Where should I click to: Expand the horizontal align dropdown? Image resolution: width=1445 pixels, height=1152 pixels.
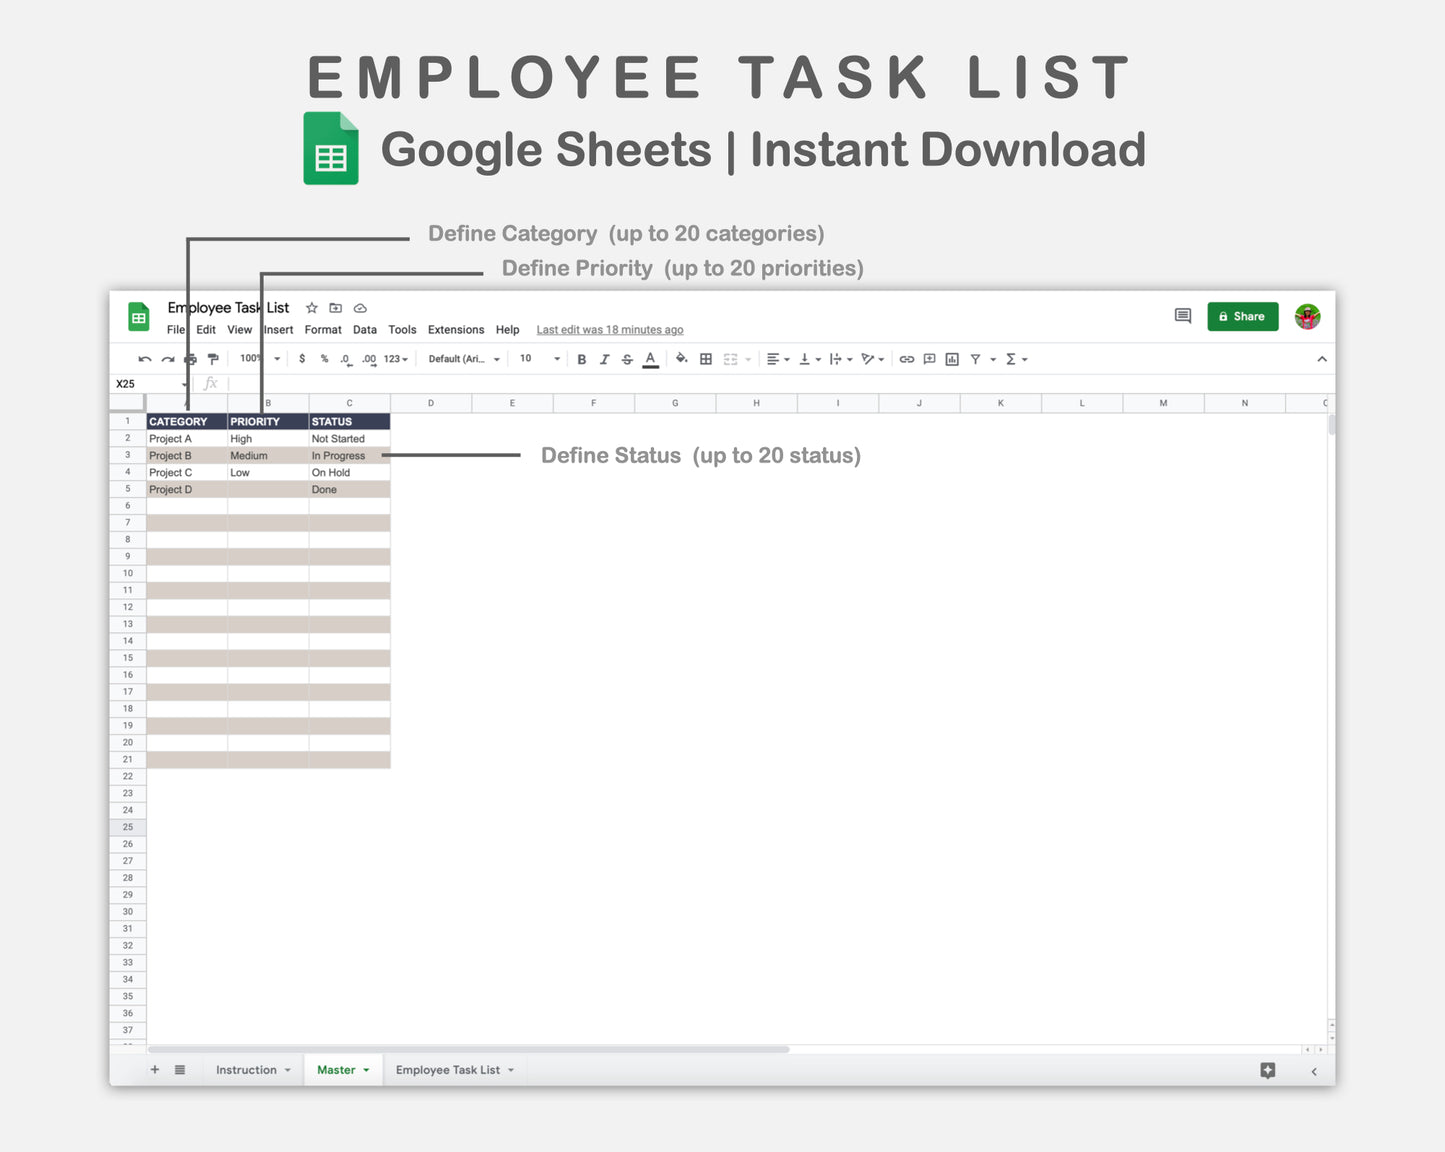click(786, 358)
